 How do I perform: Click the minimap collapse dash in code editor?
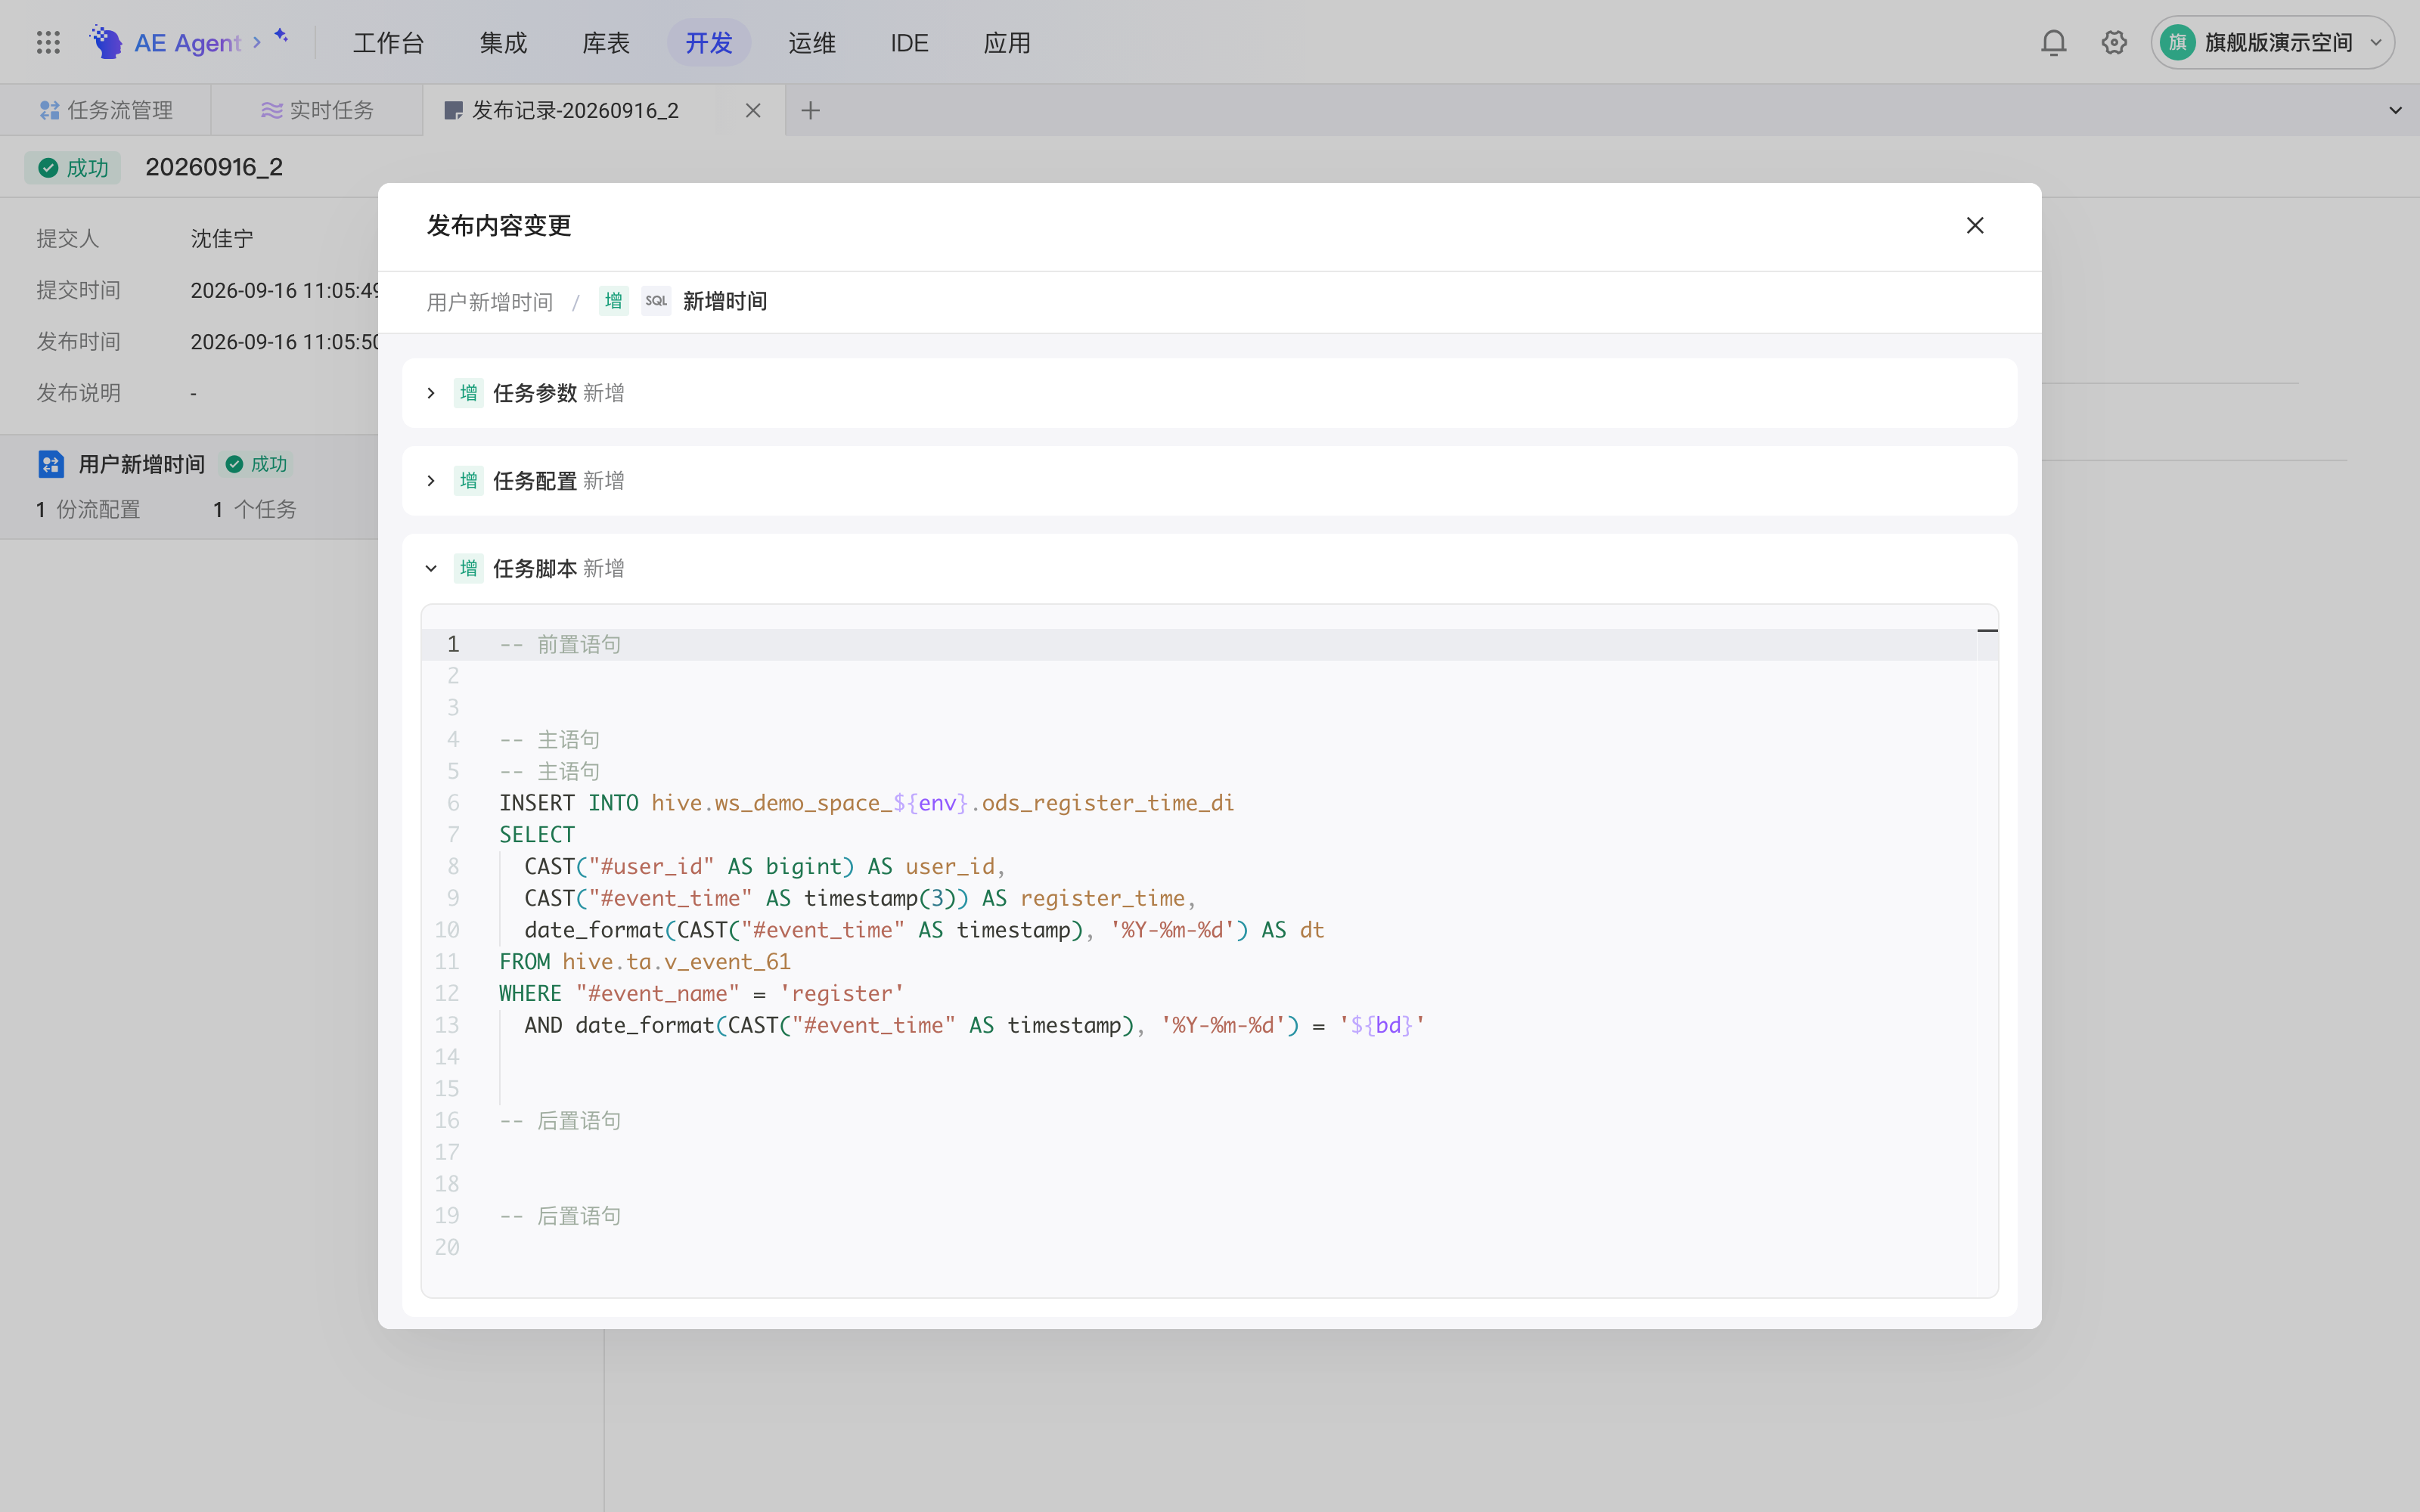click(x=1987, y=631)
